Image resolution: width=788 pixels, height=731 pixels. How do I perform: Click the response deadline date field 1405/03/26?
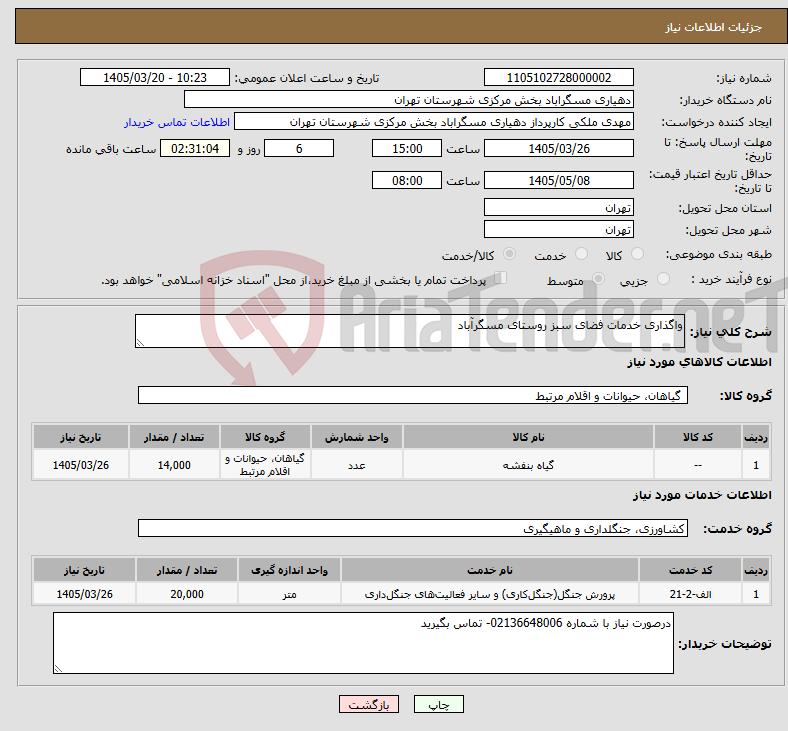[x=558, y=149]
